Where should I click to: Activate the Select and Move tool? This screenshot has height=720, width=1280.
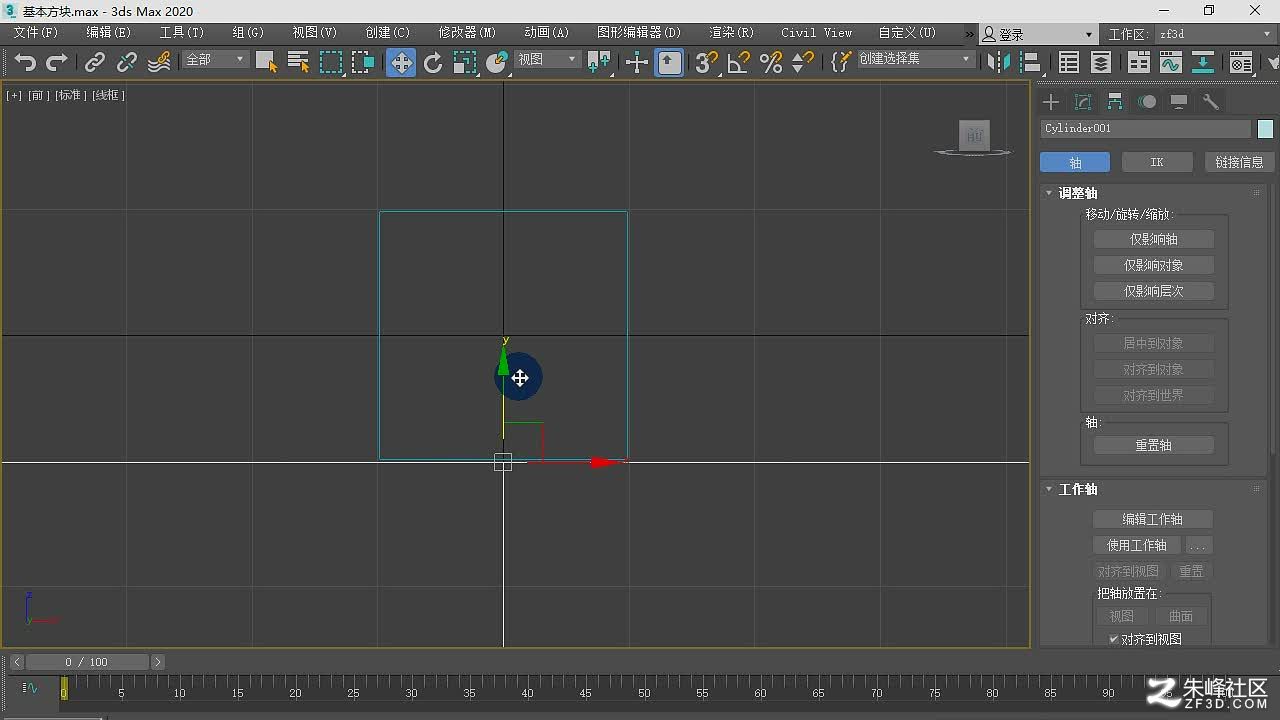[401, 63]
